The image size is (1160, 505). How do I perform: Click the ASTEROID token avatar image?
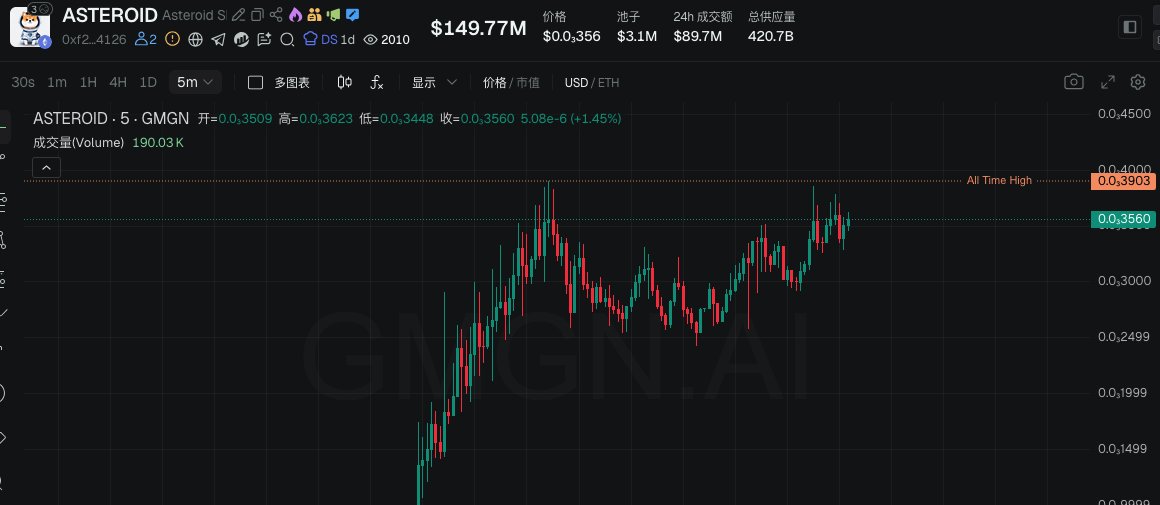click(x=30, y=28)
